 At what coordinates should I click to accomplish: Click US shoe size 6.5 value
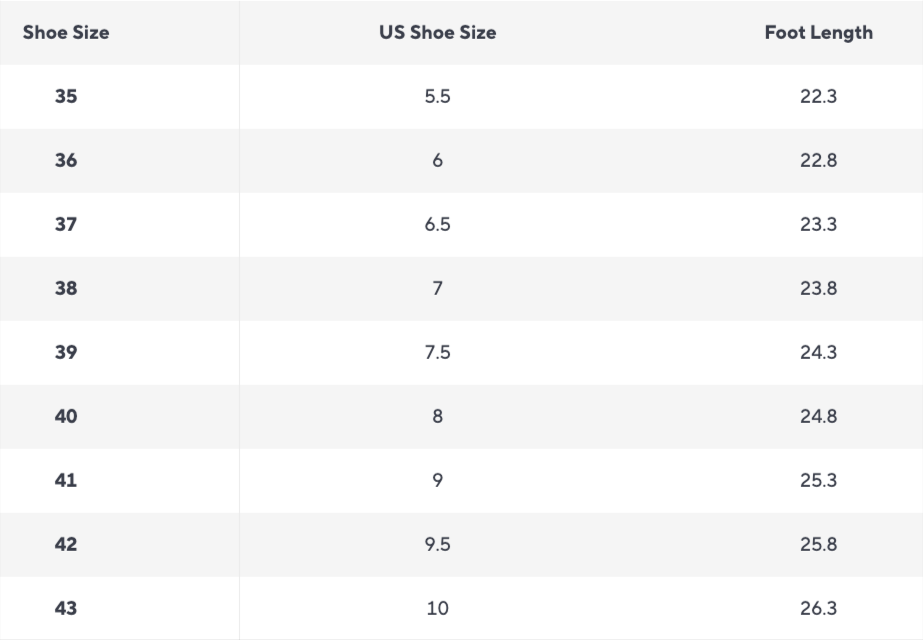[437, 224]
